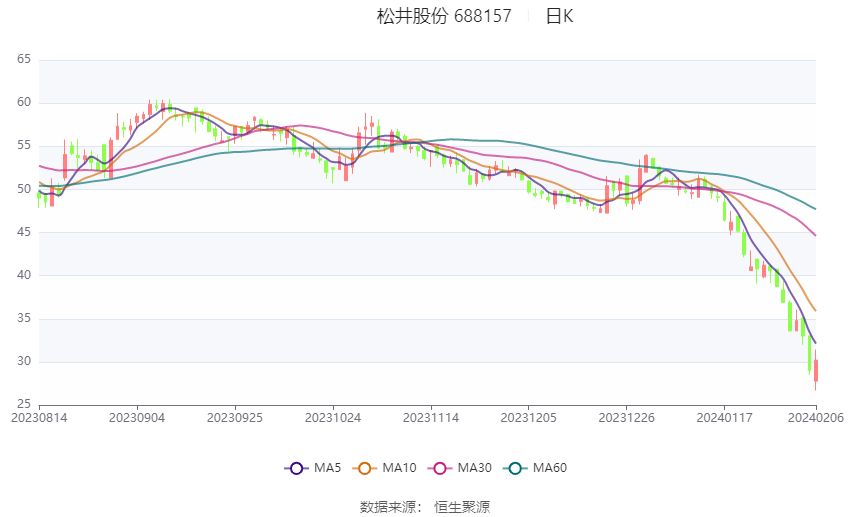Screen dimensions: 850x517
Task: Select the 20240206 x-axis date label
Action: click(815, 418)
